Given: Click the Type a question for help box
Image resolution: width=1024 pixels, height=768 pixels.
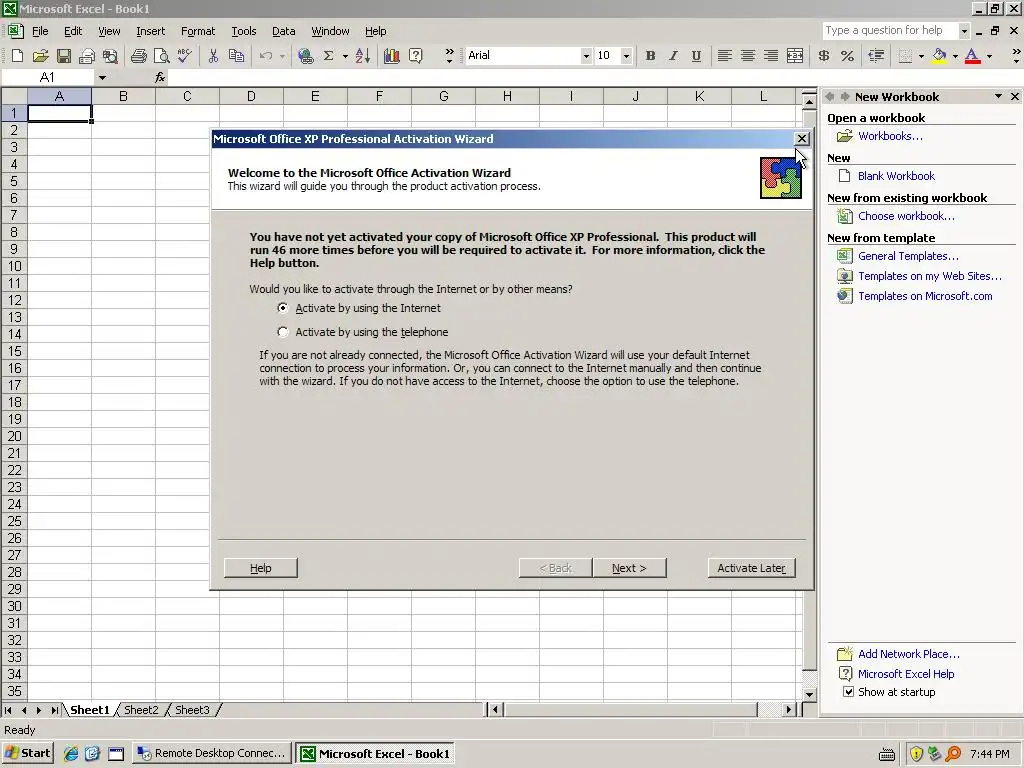Looking at the screenshot, I should [890, 30].
